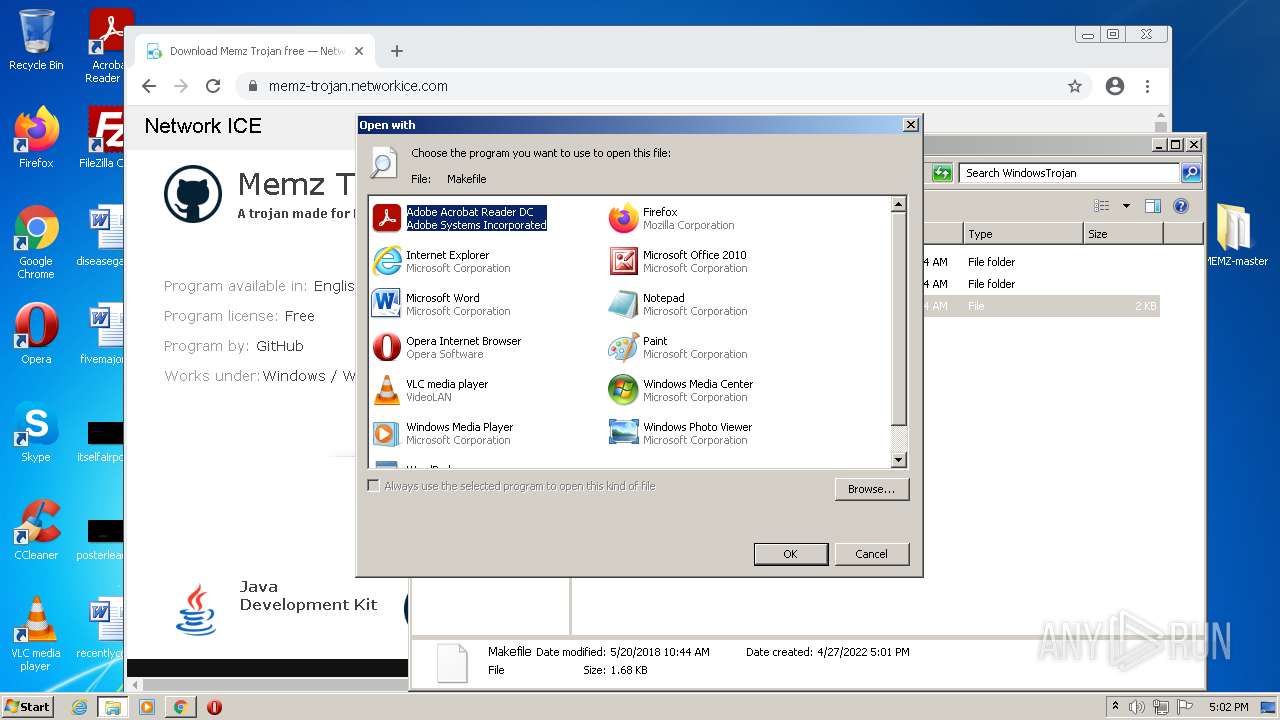Viewport: 1280px width, 720px height.
Task: Open VLC media player desktop shortcut
Action: (x=36, y=634)
